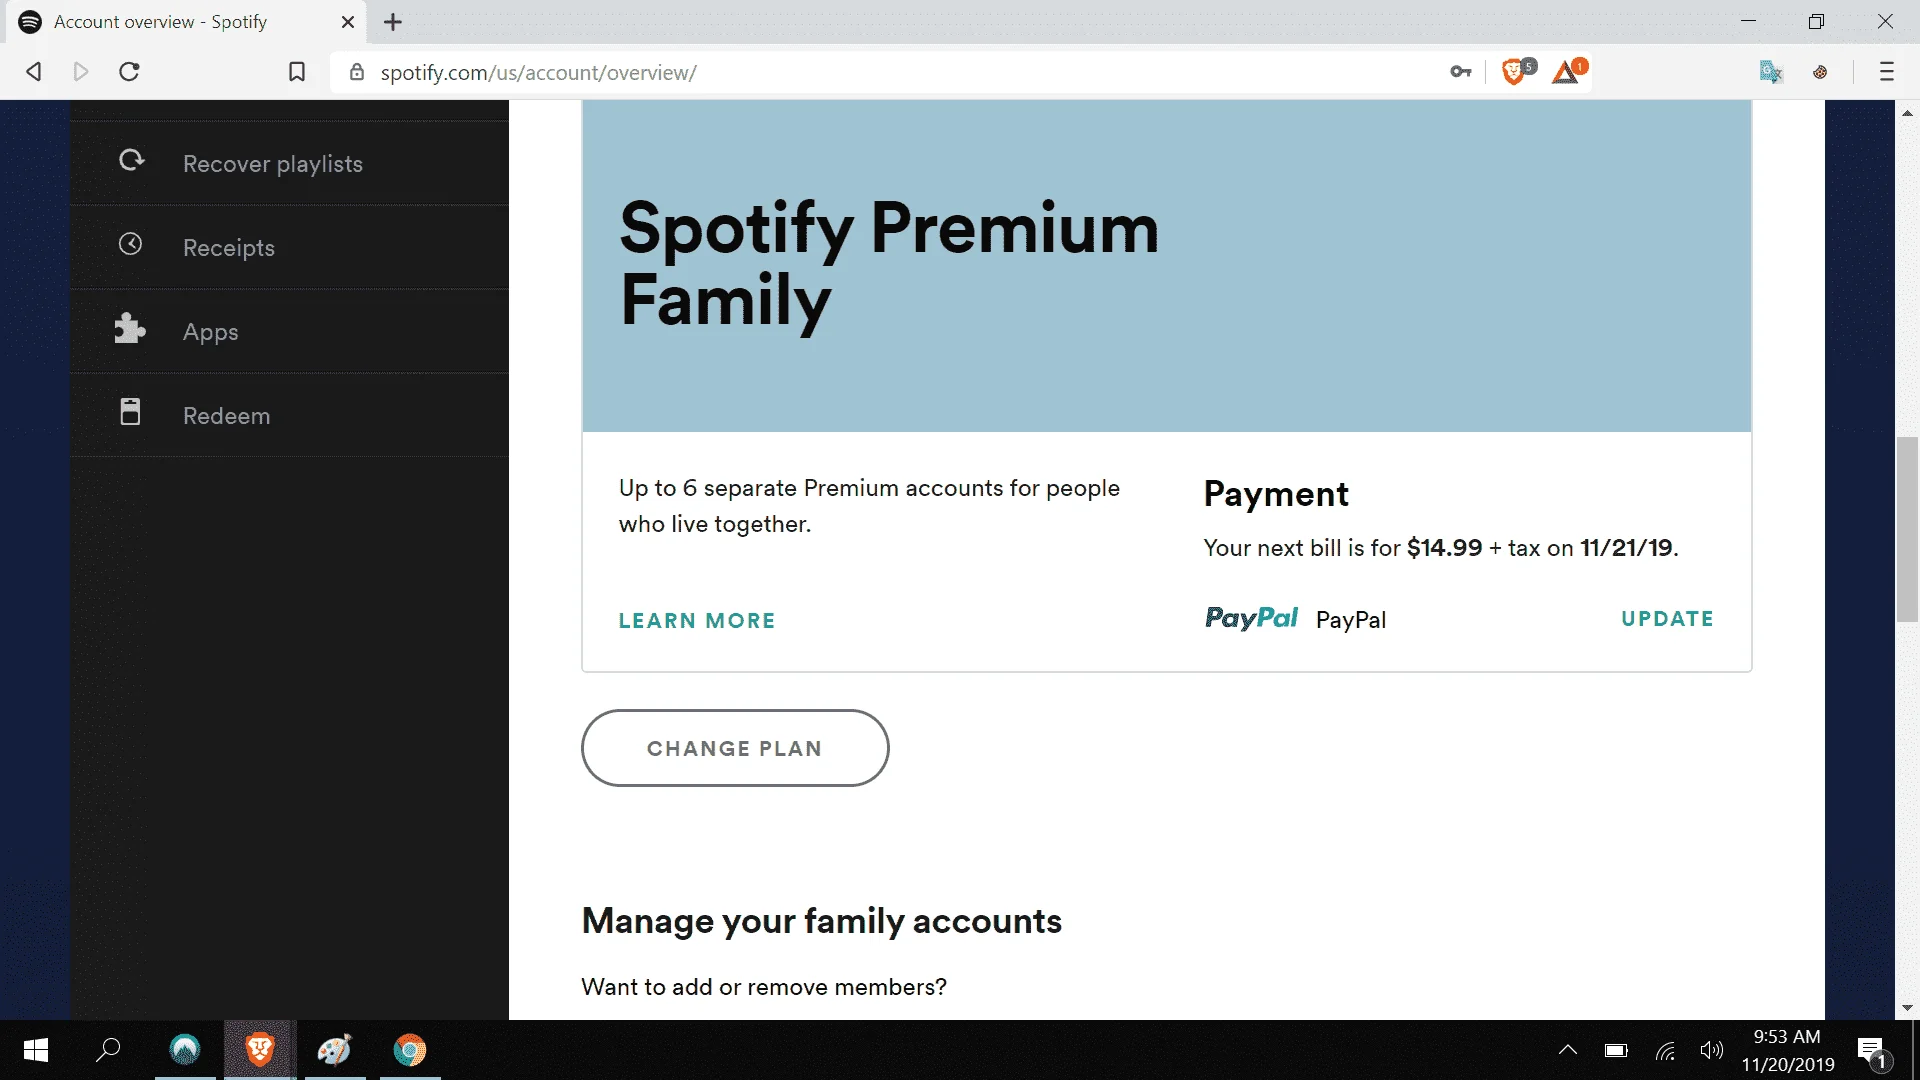Click the CHANGE PLAN button

[735, 748]
